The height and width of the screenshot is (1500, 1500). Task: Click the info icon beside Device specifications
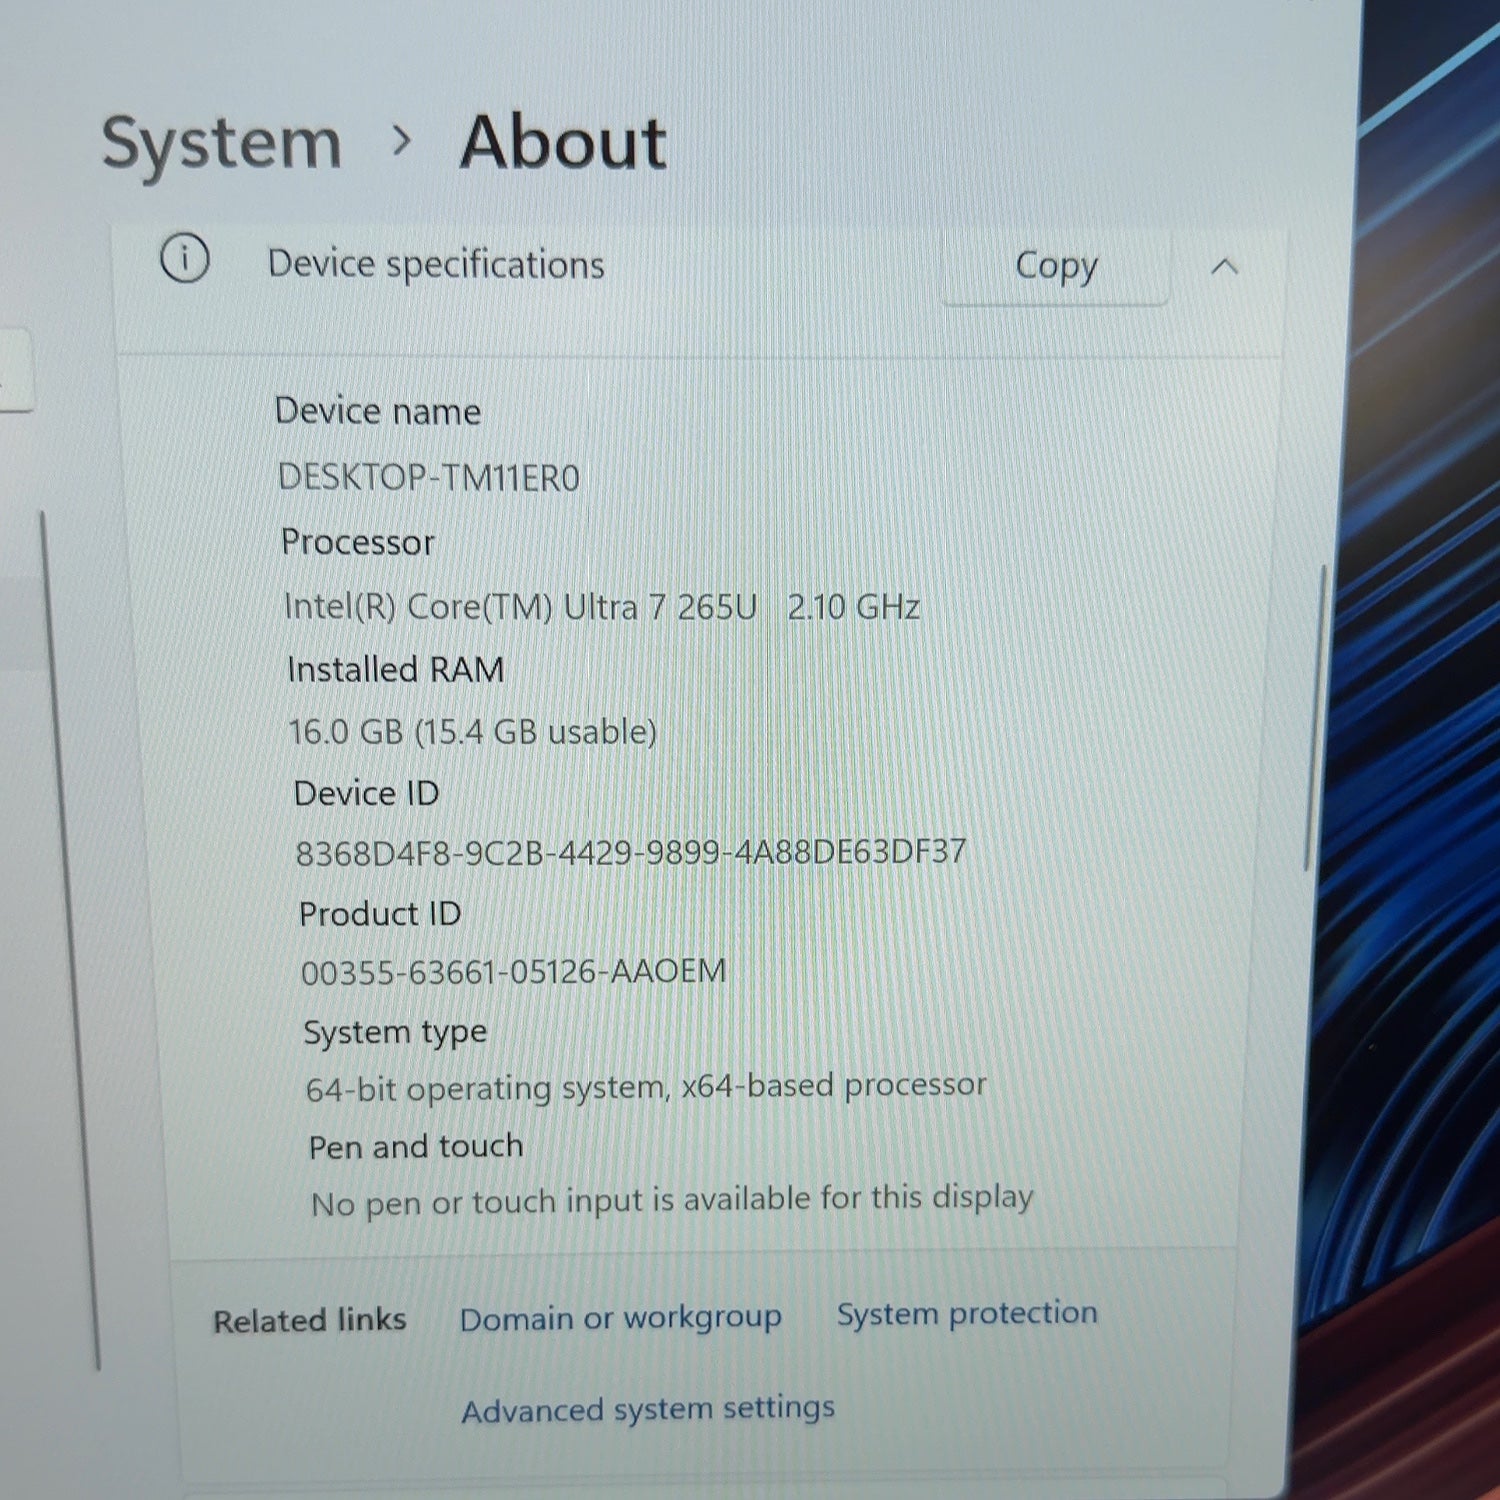tap(185, 259)
